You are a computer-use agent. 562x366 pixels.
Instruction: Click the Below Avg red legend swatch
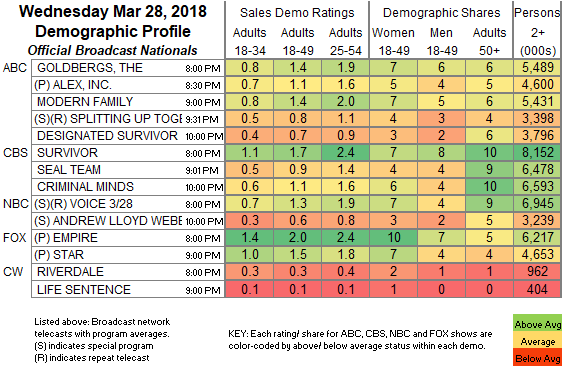537,358
